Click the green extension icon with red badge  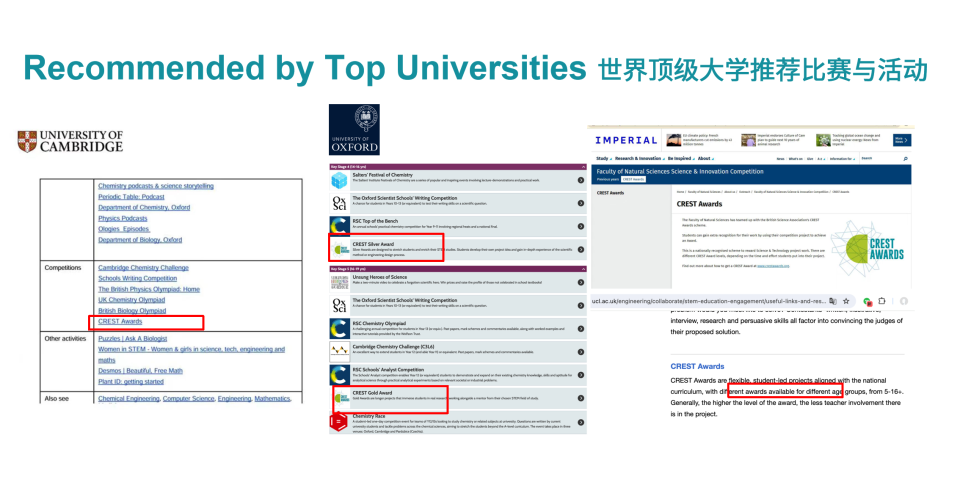pyautogui.click(x=868, y=302)
